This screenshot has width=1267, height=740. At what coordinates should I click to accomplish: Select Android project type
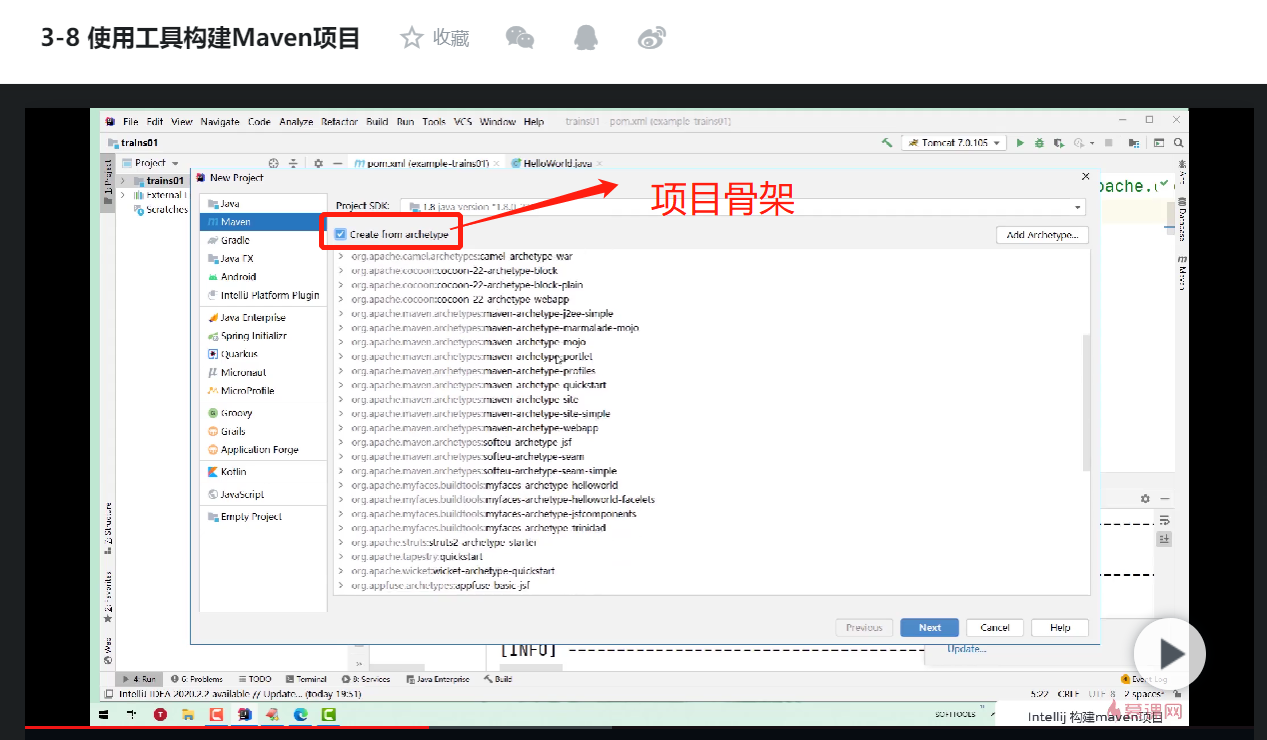point(264,277)
